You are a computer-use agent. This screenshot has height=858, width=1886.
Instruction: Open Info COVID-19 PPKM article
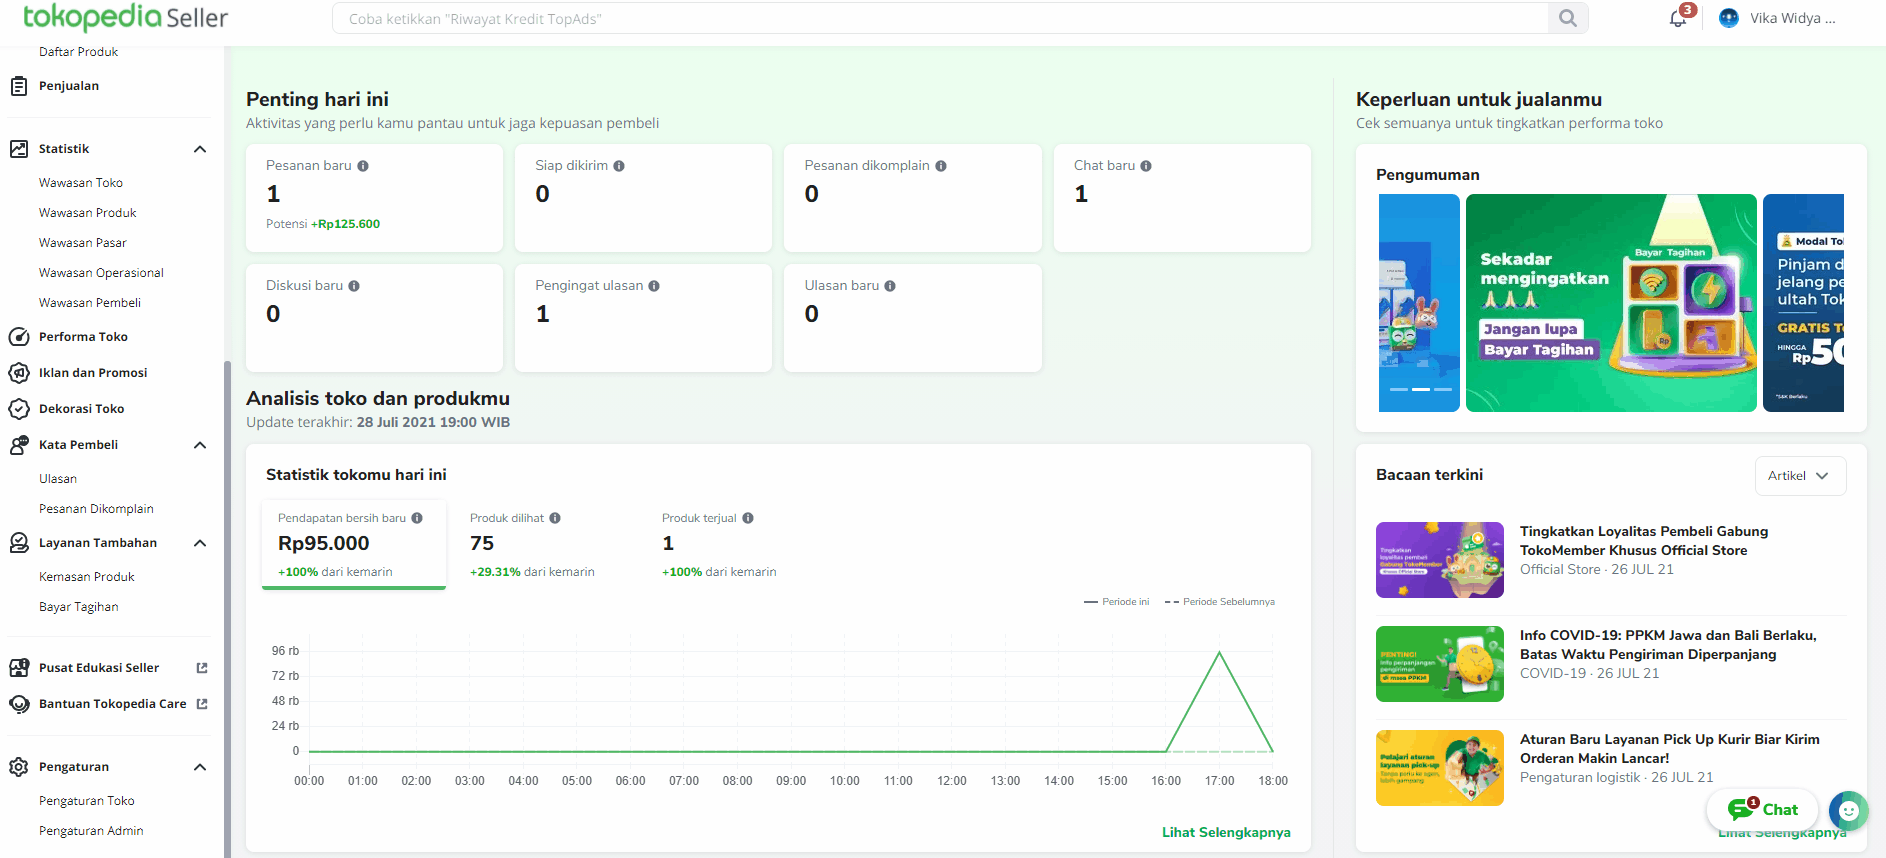(x=1668, y=645)
